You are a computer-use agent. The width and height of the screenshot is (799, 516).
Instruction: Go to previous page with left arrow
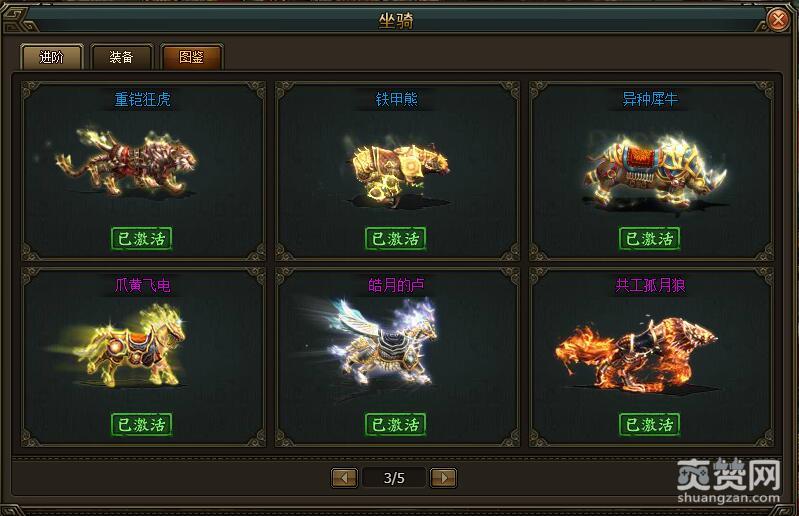(x=344, y=478)
